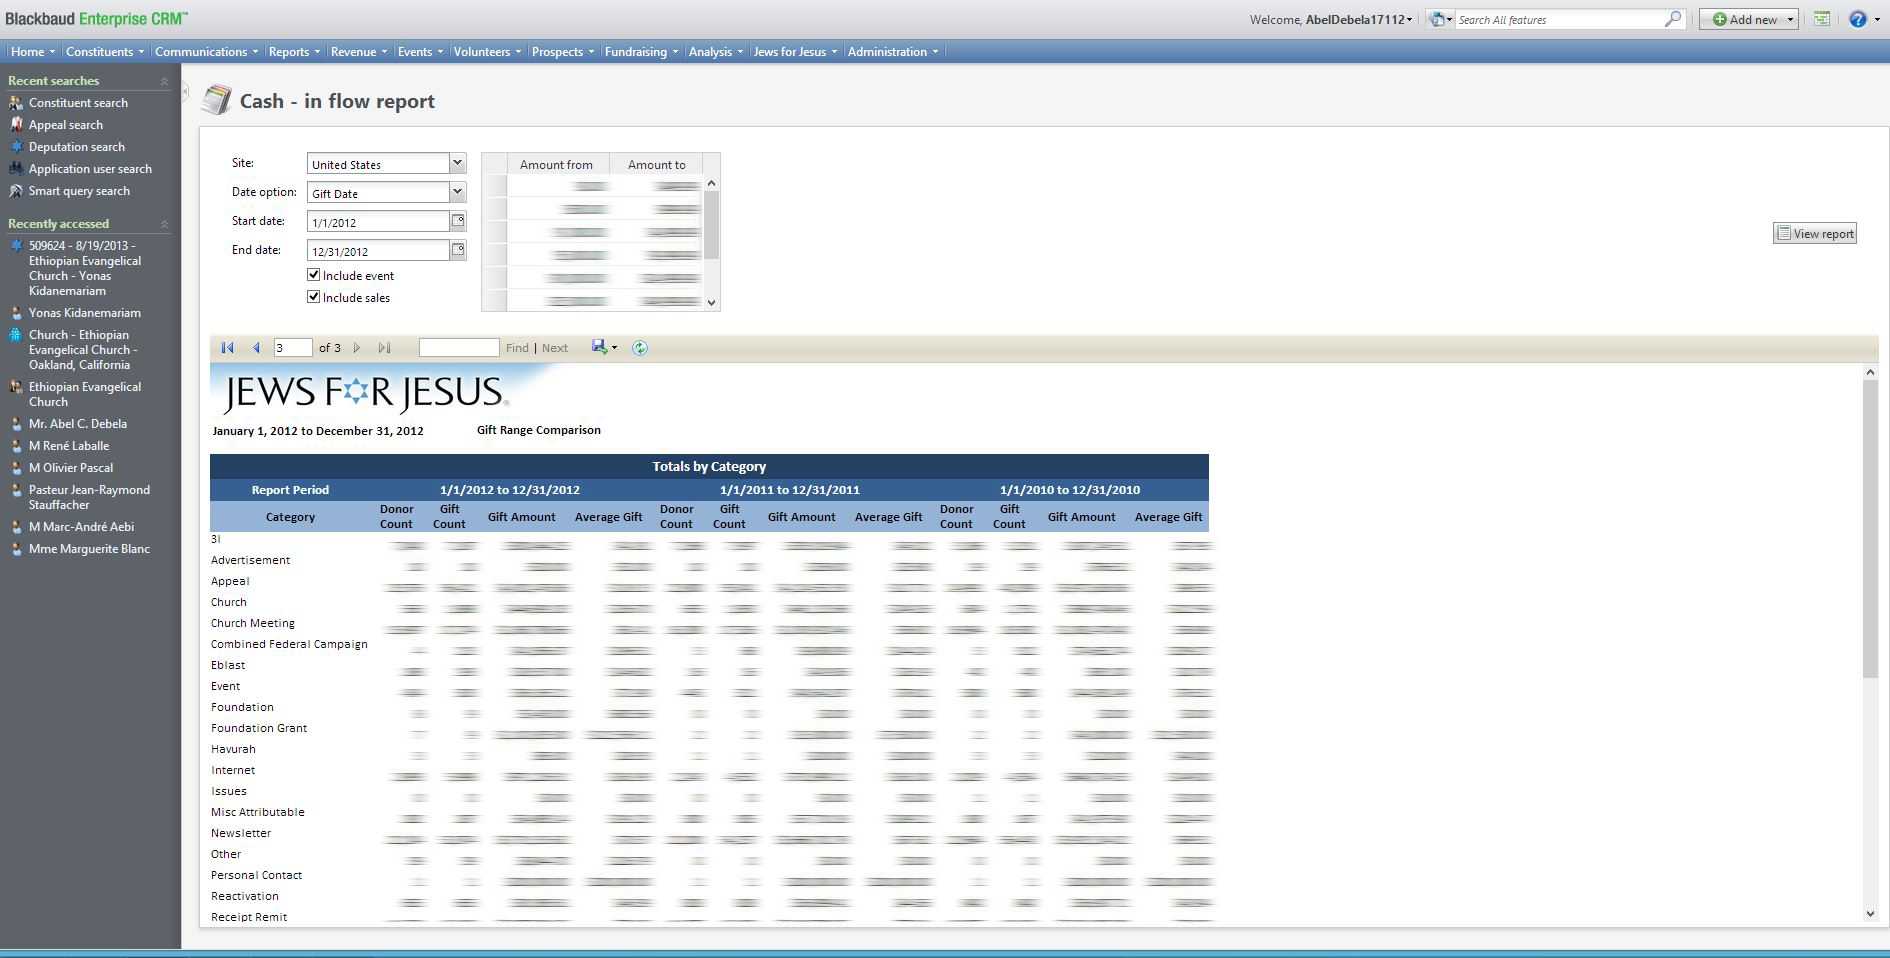Collapse Recent searches section
Screen dimensions: 1890x958
pyautogui.click(x=164, y=81)
